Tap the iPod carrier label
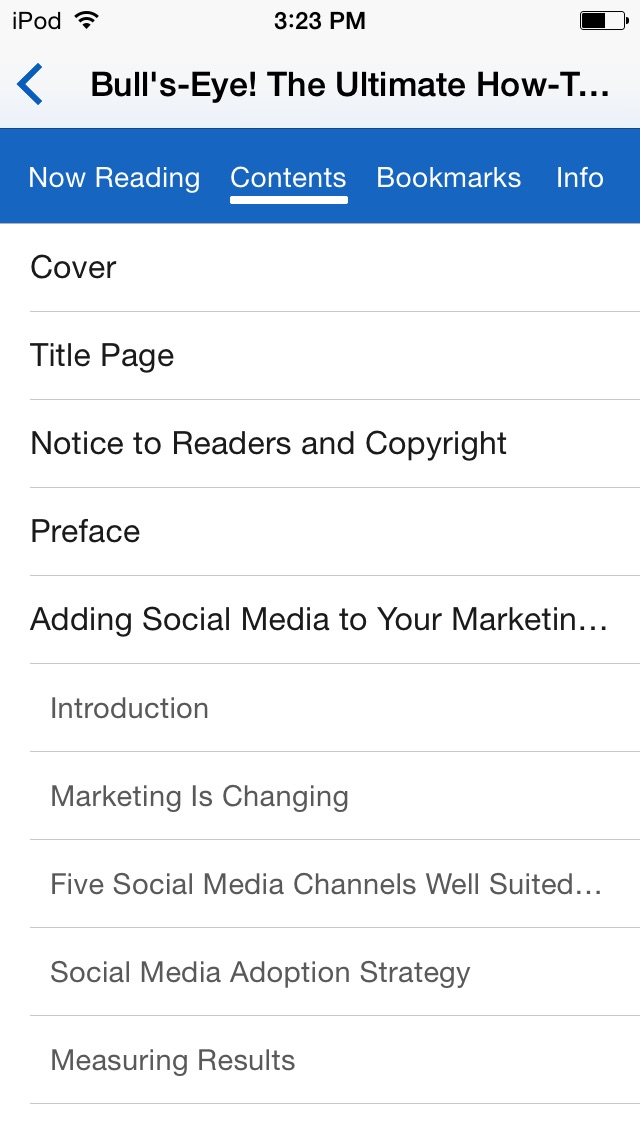This screenshot has height=1136, width=640. [x=36, y=21]
